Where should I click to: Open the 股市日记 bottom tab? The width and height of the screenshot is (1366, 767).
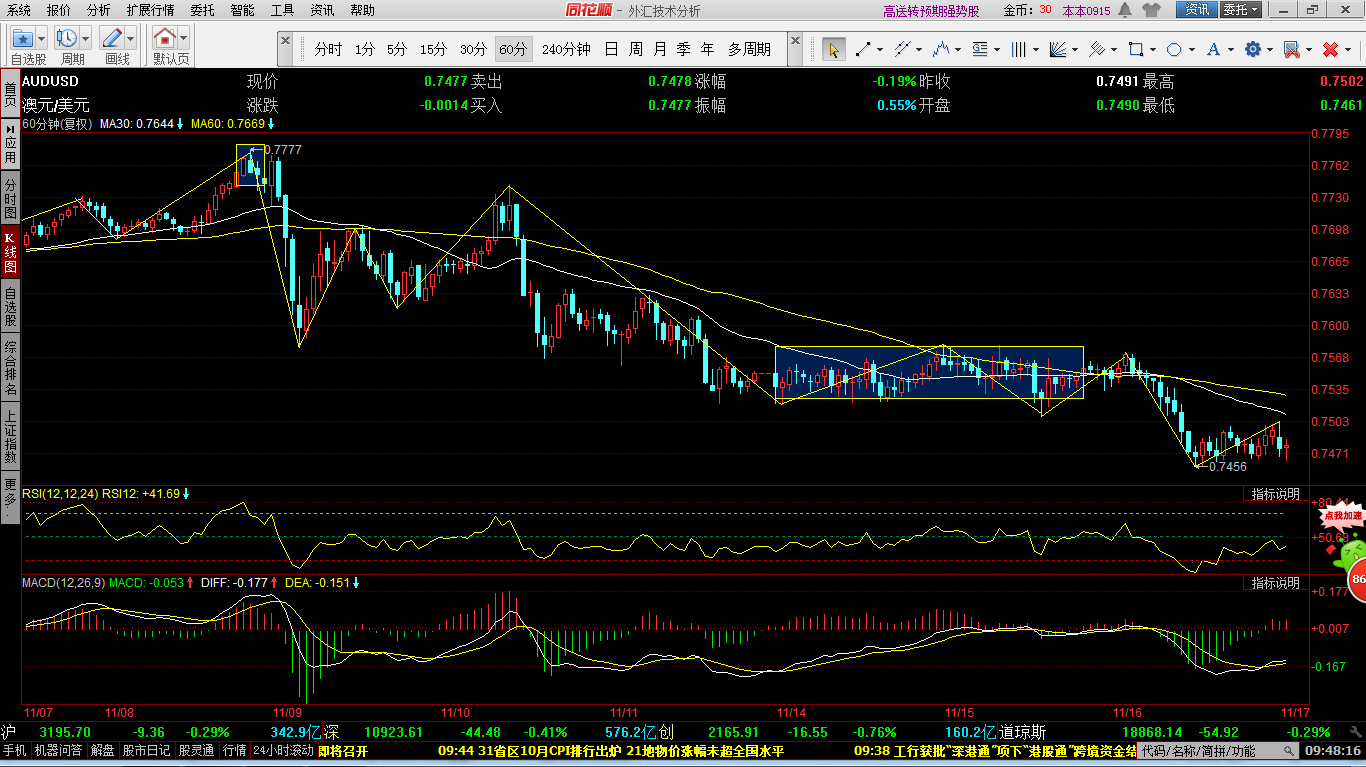click(x=147, y=750)
